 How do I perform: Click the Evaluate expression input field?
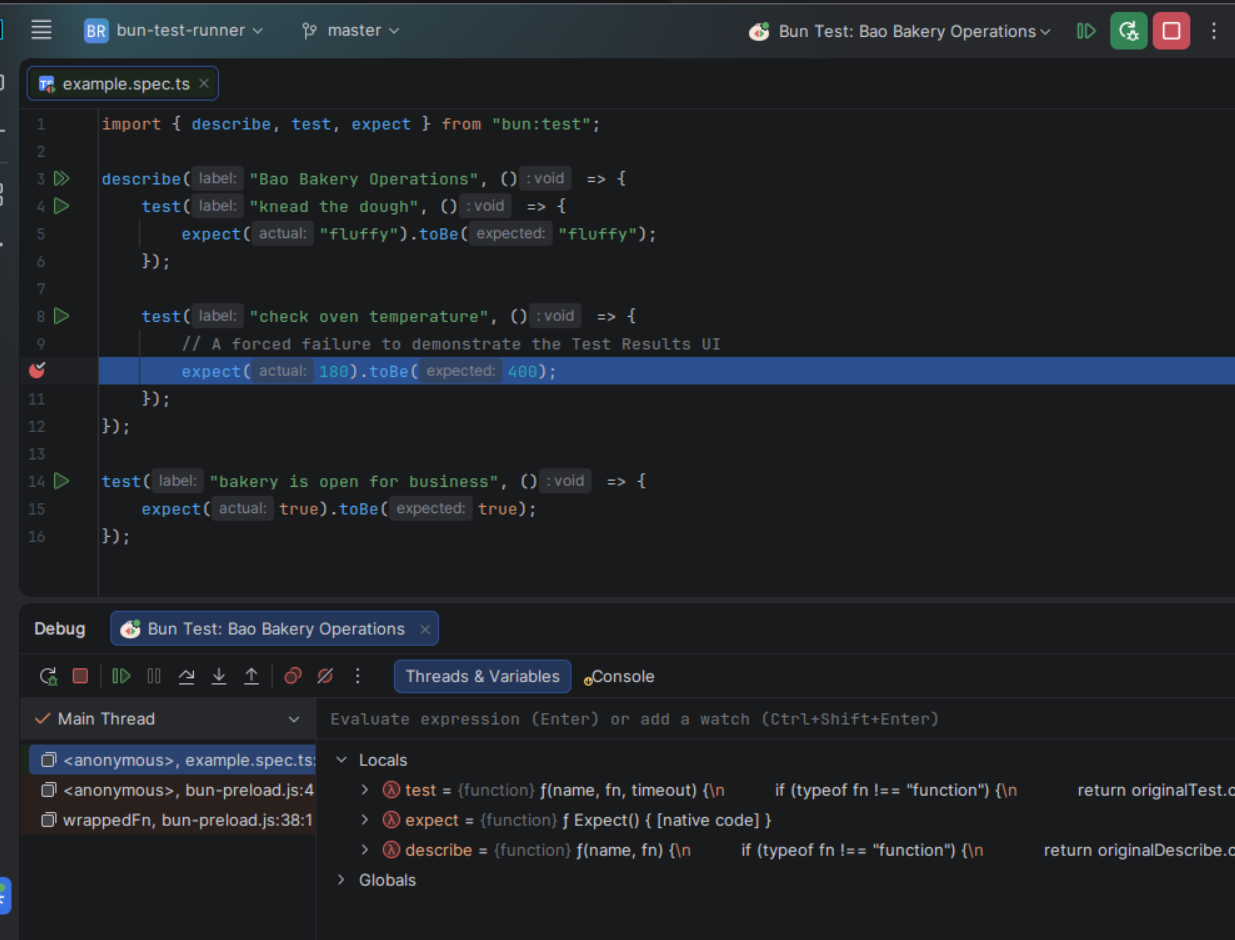point(776,719)
